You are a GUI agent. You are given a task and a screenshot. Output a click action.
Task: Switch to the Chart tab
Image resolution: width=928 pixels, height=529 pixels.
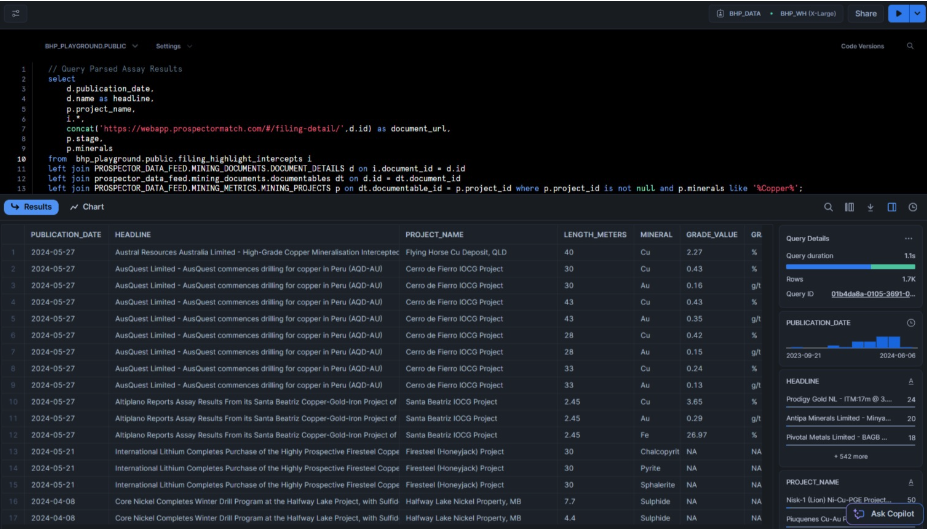87,207
